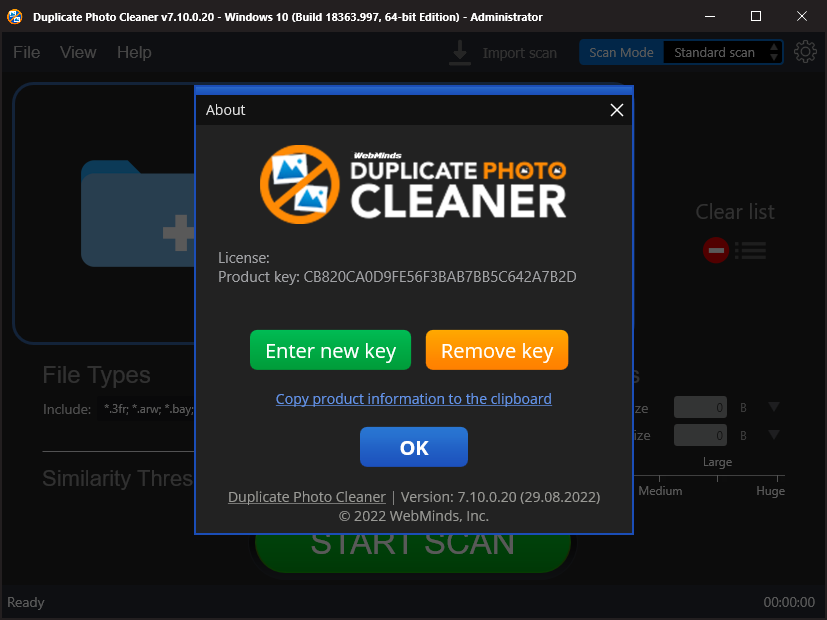827x620 pixels.
Task: Click the File Types heading
Action: click(x=97, y=375)
